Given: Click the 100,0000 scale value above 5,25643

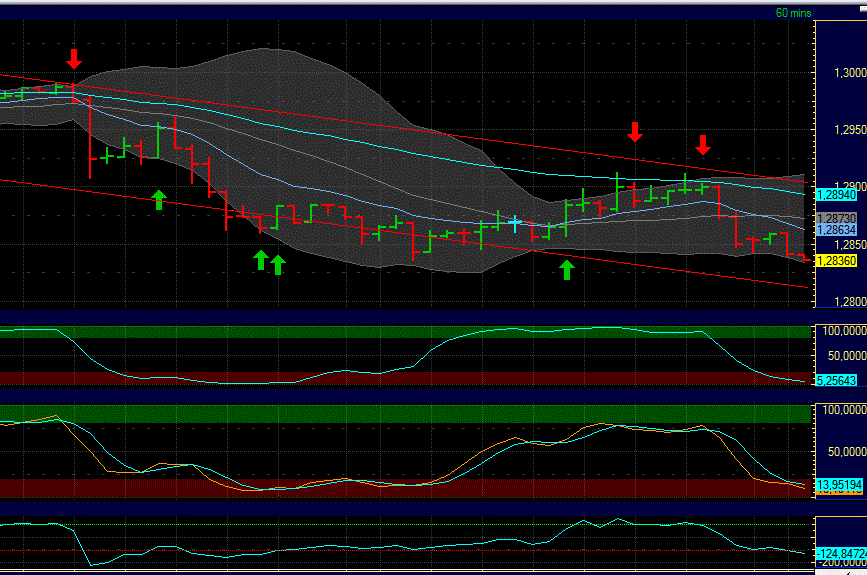Looking at the screenshot, I should click(x=844, y=331).
